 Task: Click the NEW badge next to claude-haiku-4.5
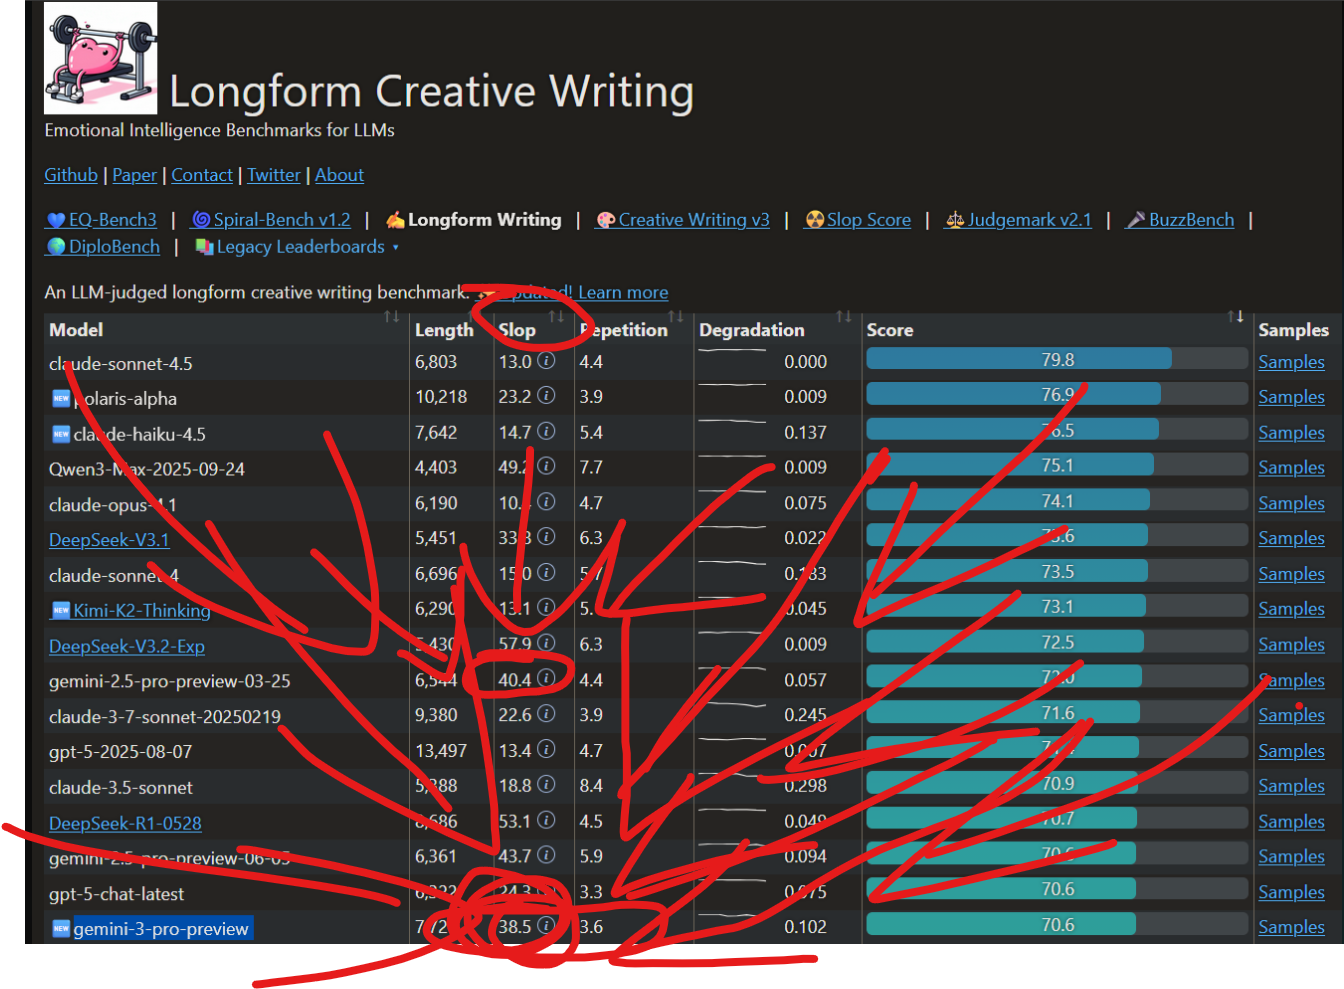(x=61, y=434)
